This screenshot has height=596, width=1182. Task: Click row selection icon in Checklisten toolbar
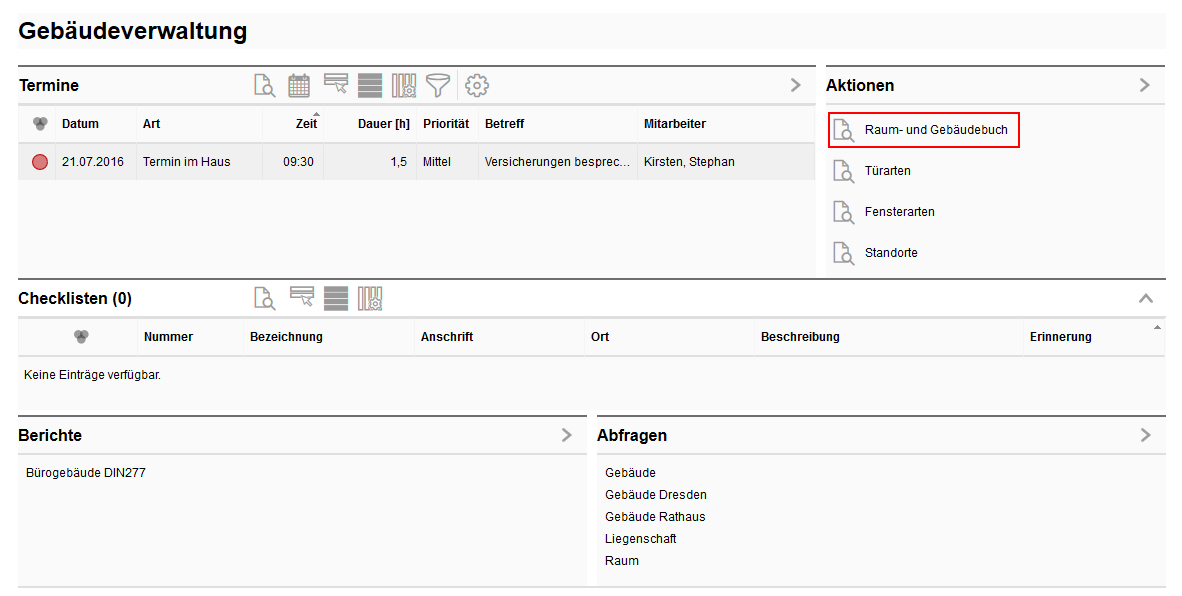(302, 297)
